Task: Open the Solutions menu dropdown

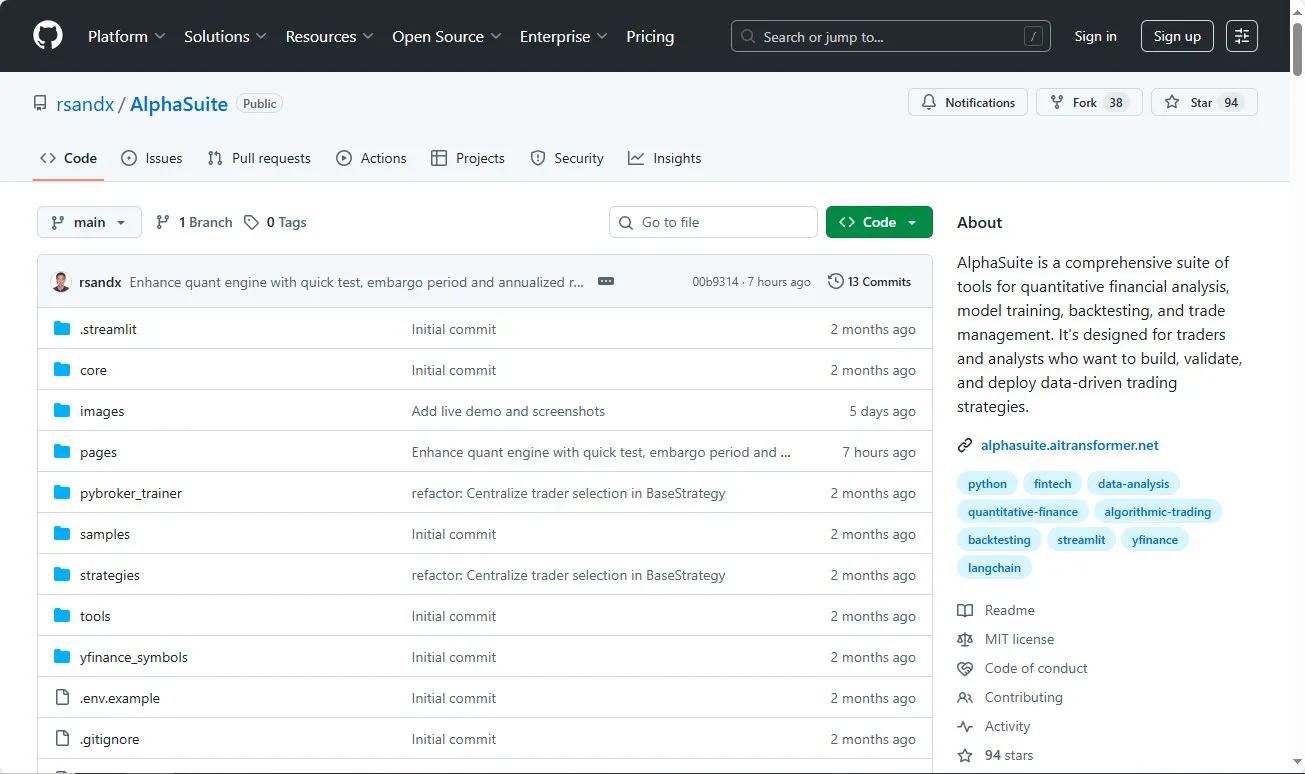Action: click(x=225, y=36)
